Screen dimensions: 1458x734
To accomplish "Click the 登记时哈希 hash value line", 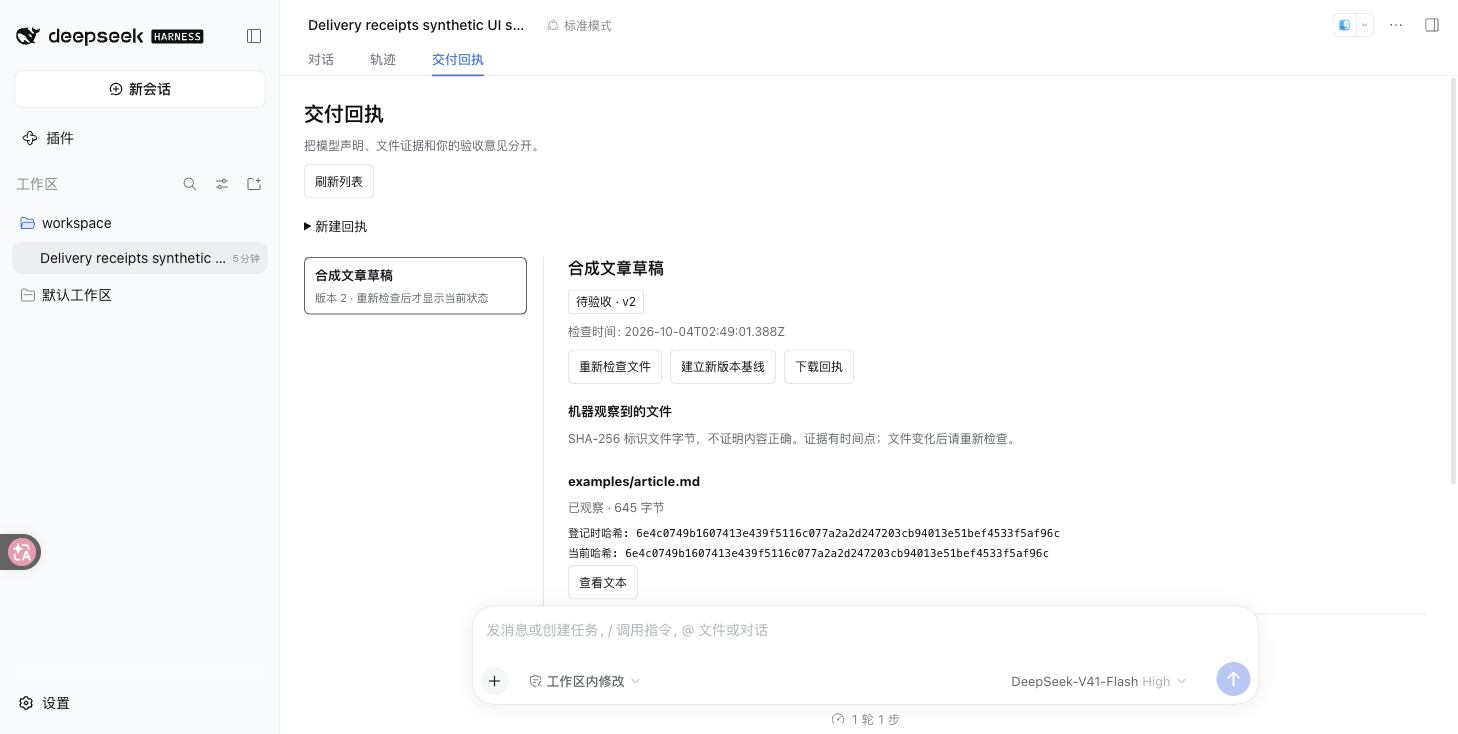I will (814, 533).
